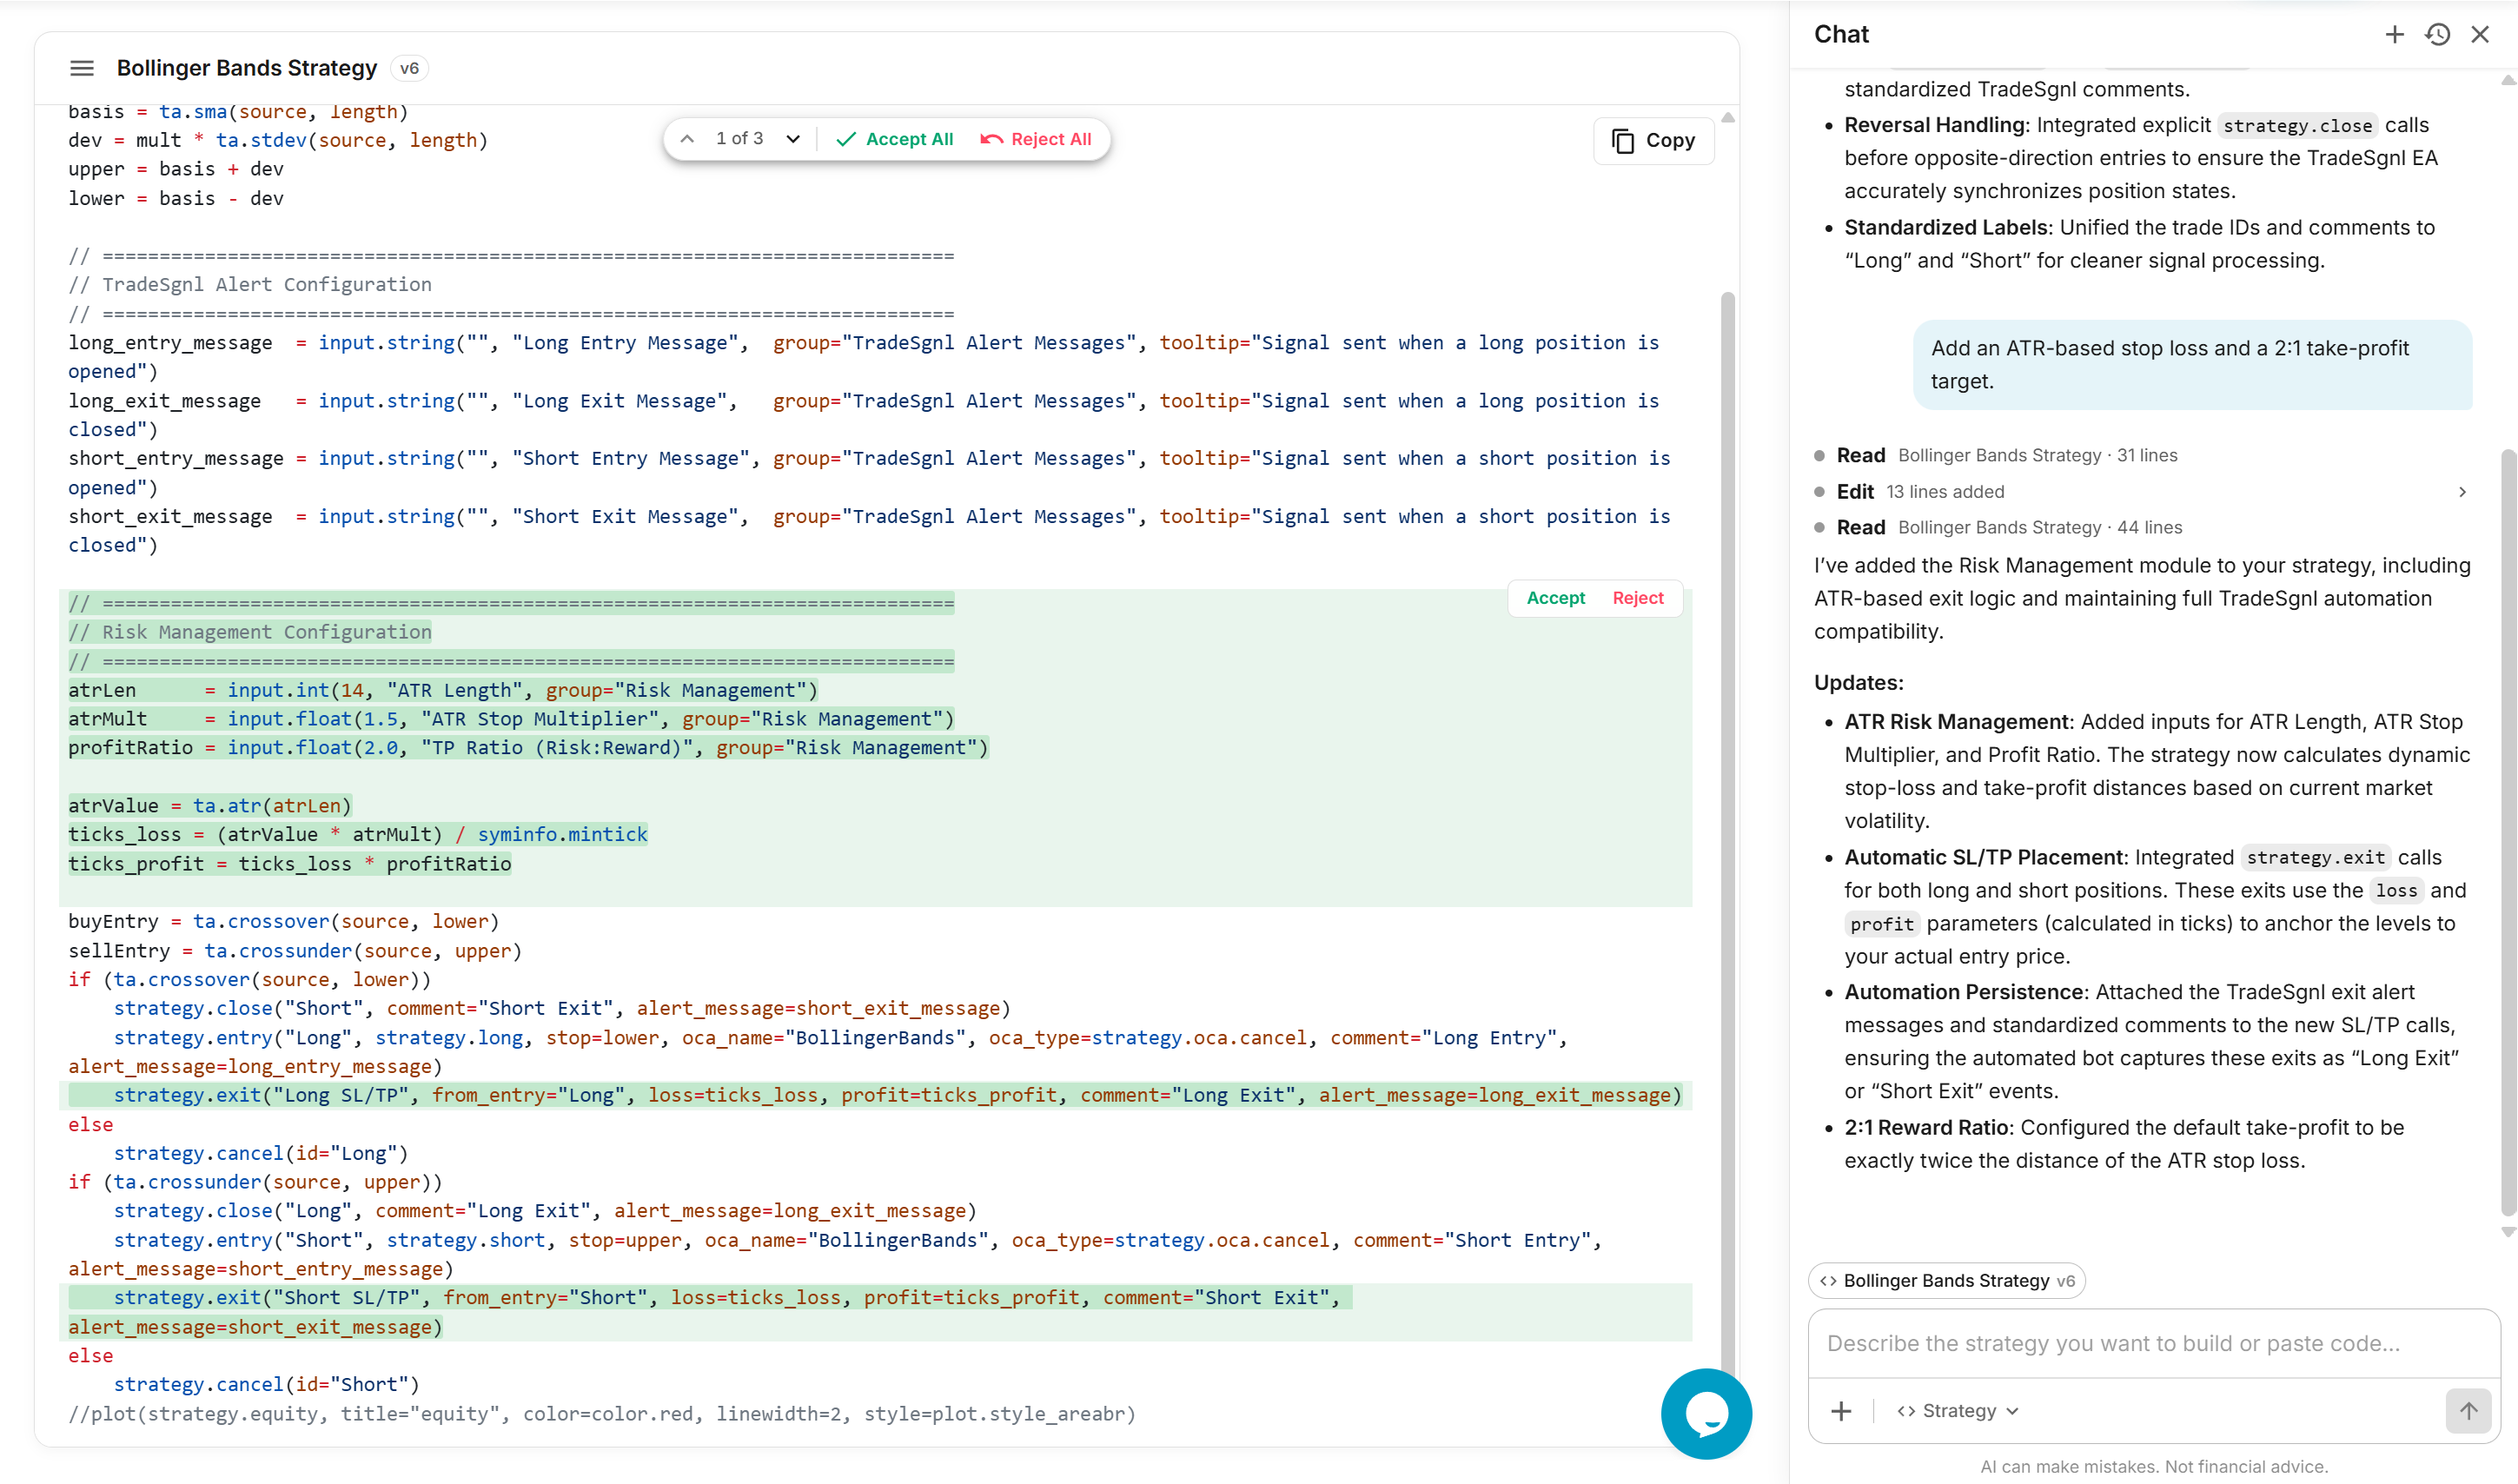The image size is (2518, 1484).
Task: Click the strategy.close inline code in chat
Action: [2297, 125]
